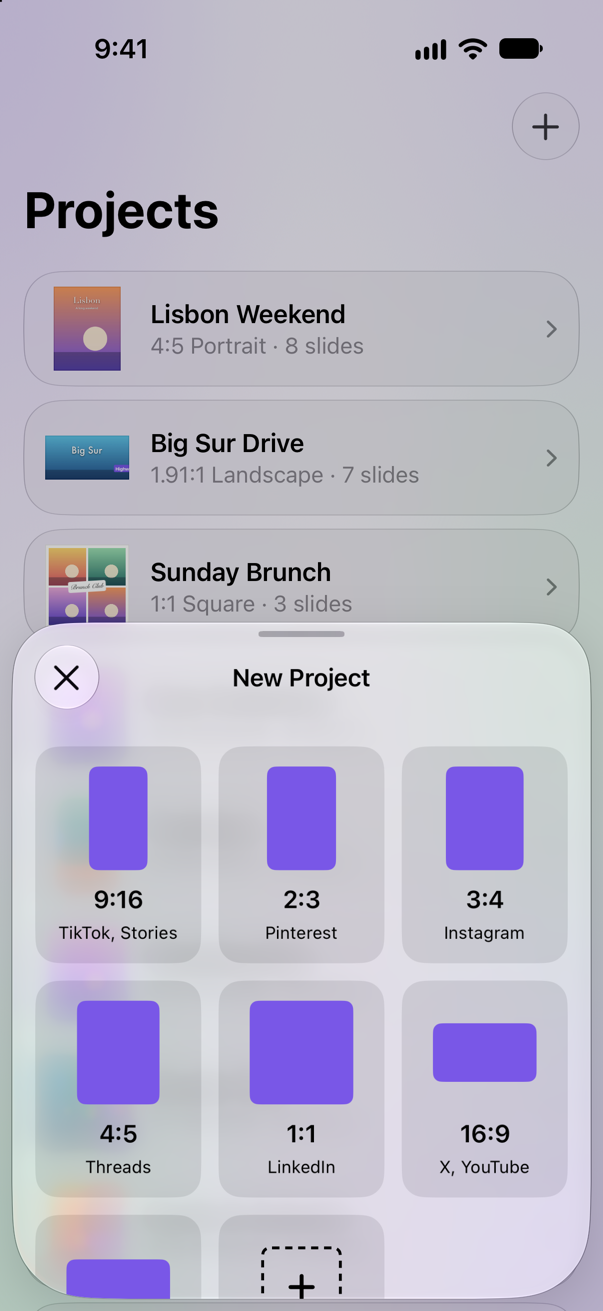Tap the "4:5 Portrait · 8 slides" subtitle
The width and height of the screenshot is (603, 1311).
pos(257,346)
